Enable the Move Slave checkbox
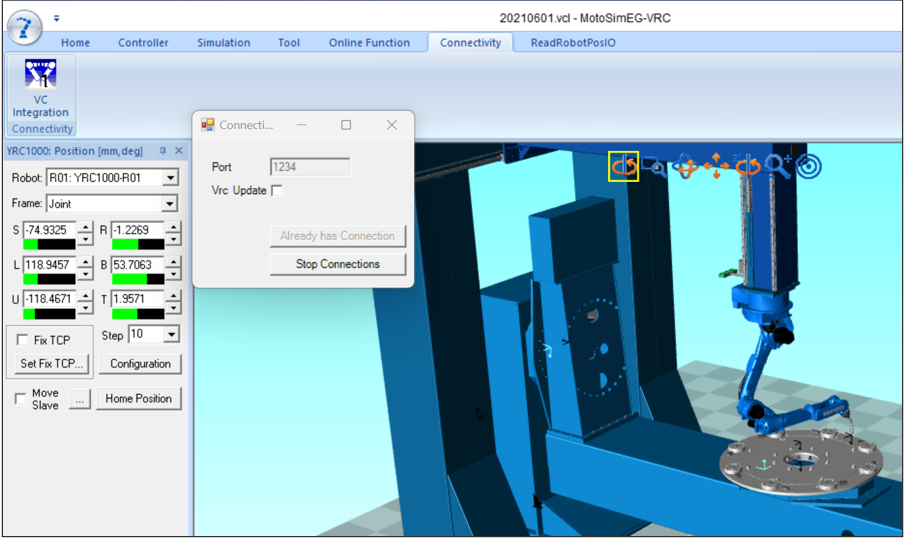Image resolution: width=904 pixels, height=538 pixels. click(21, 399)
